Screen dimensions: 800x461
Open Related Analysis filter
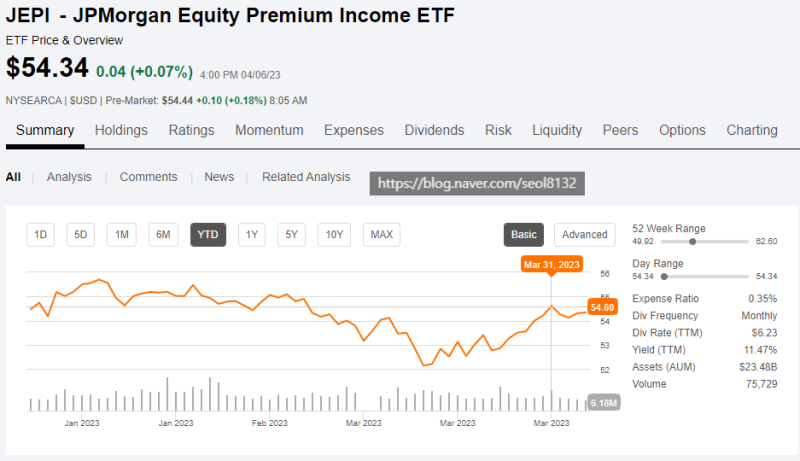306,177
